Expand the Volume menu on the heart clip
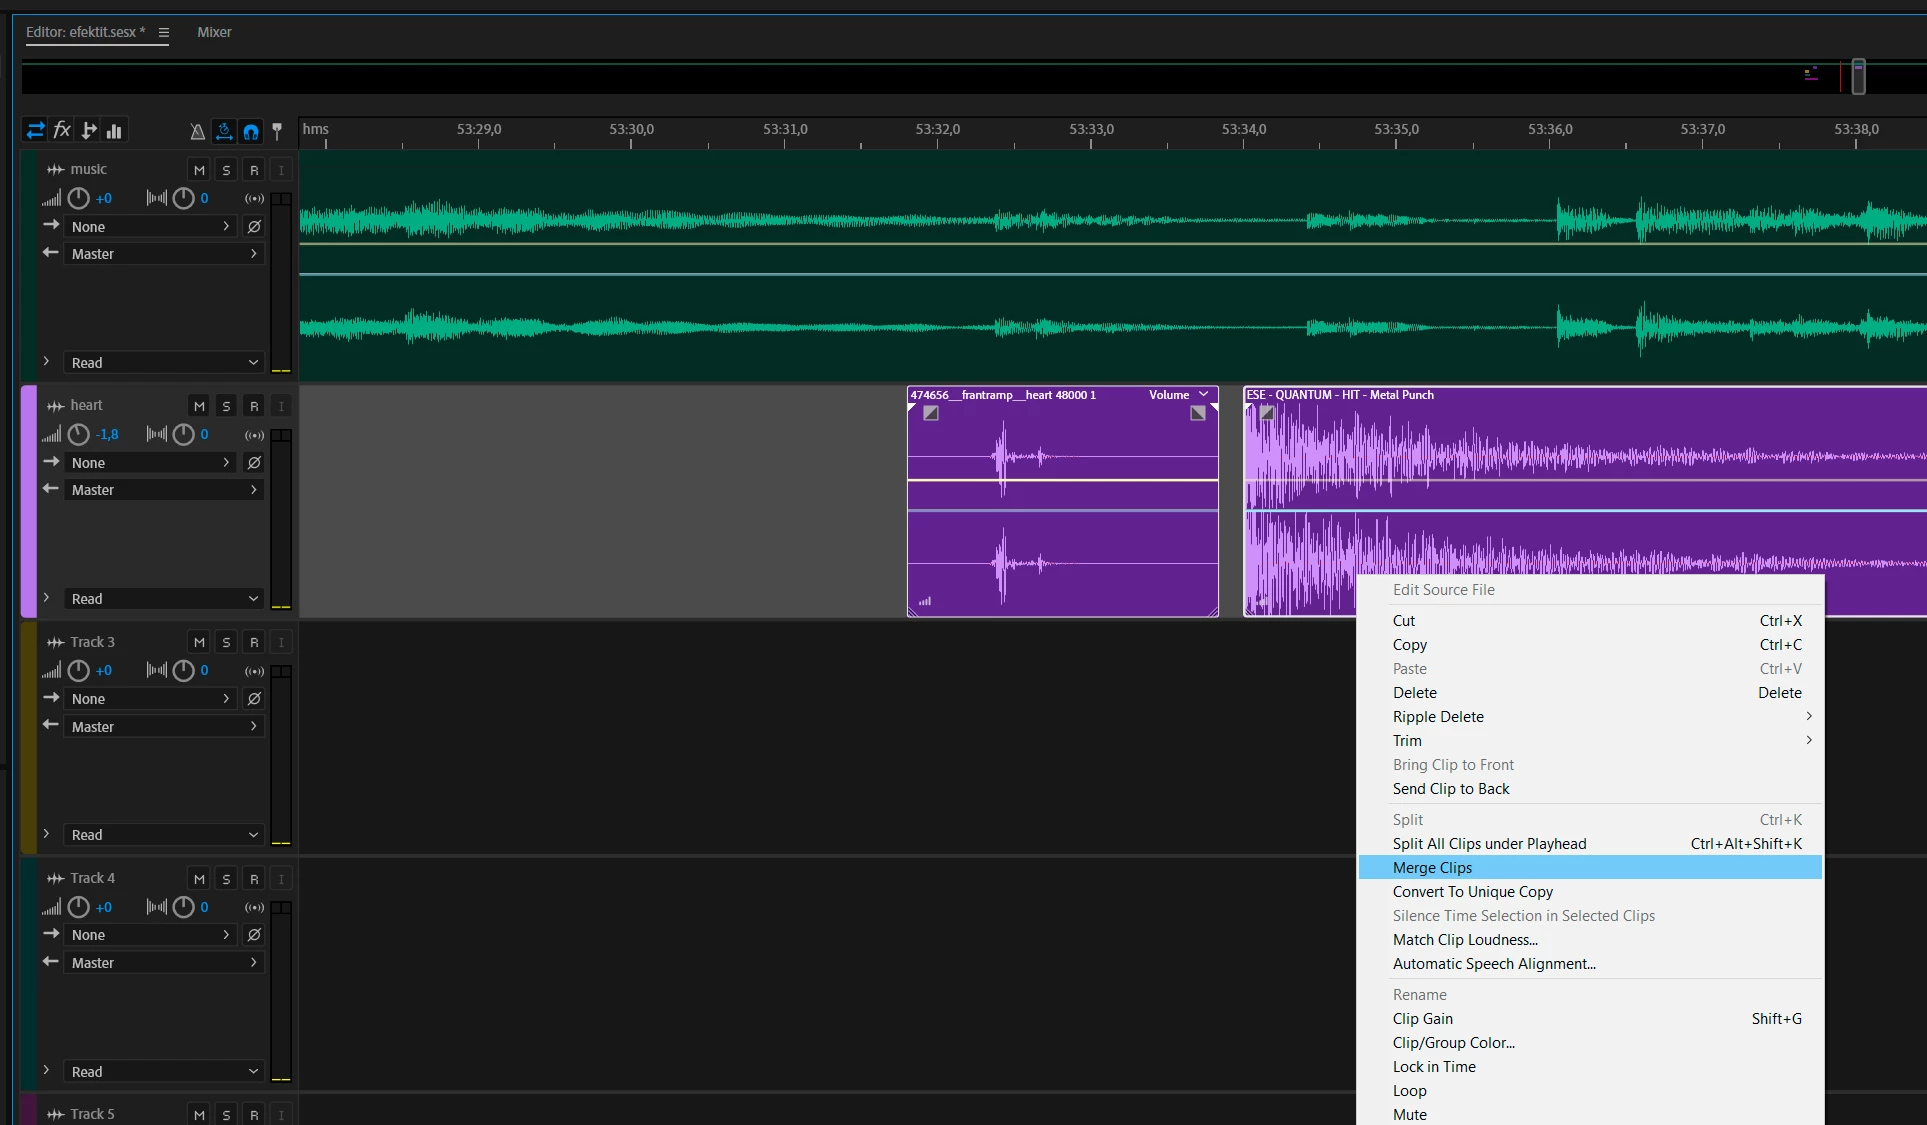 [1203, 394]
